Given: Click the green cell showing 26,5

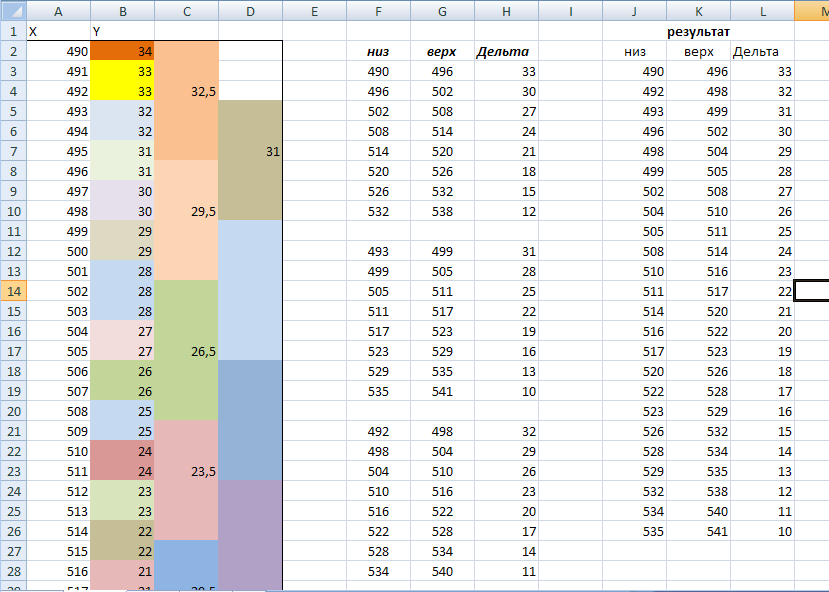Looking at the screenshot, I should point(187,351).
